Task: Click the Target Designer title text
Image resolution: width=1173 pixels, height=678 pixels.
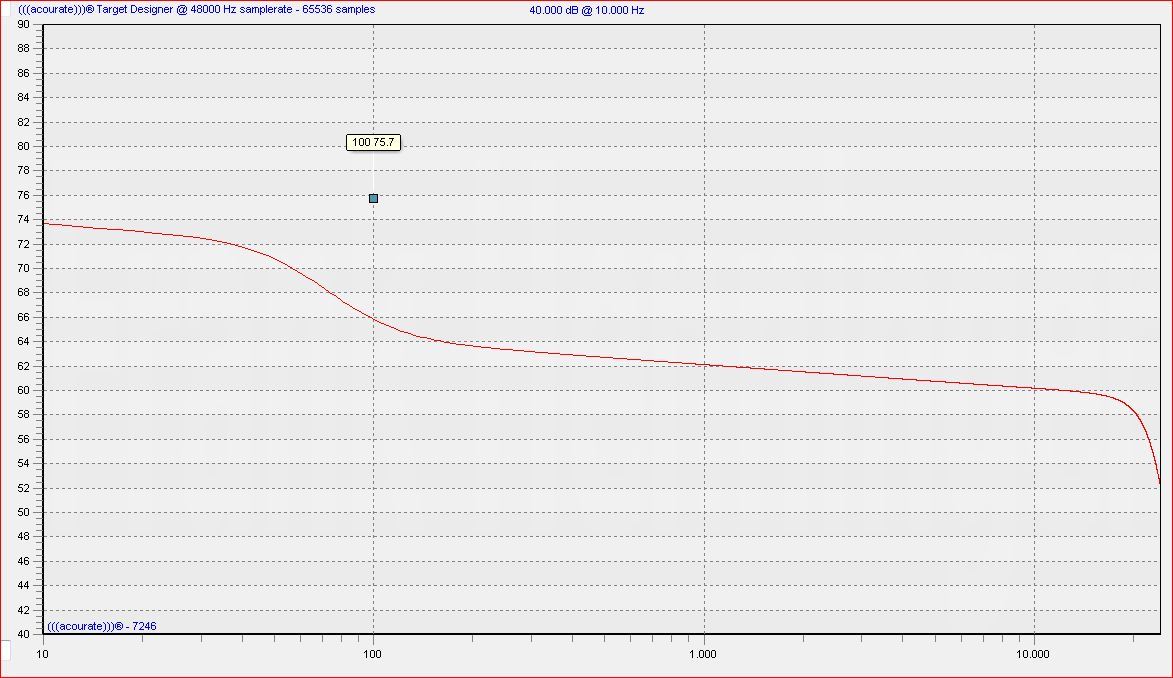Action: tap(197, 9)
